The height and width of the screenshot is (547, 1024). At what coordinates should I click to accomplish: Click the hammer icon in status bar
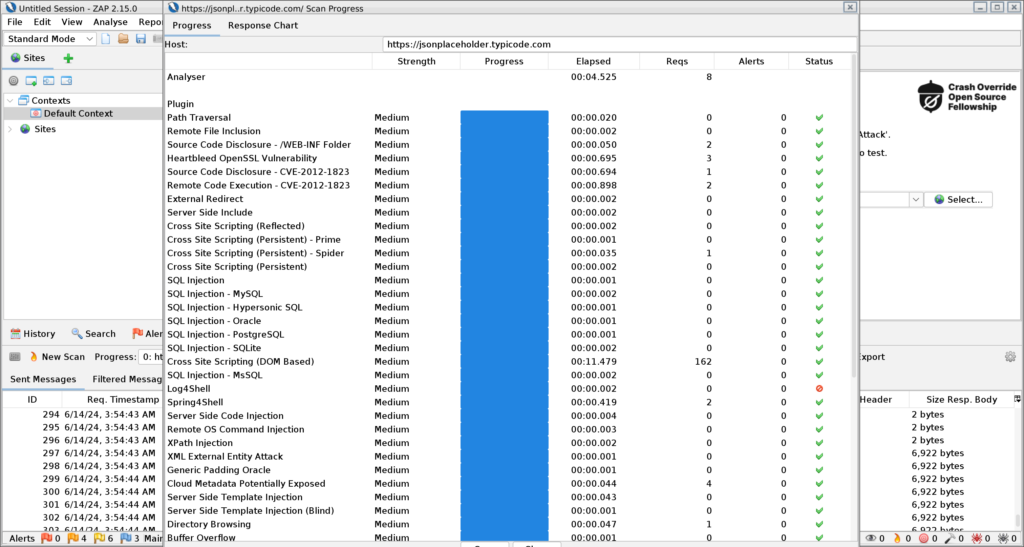(950, 539)
